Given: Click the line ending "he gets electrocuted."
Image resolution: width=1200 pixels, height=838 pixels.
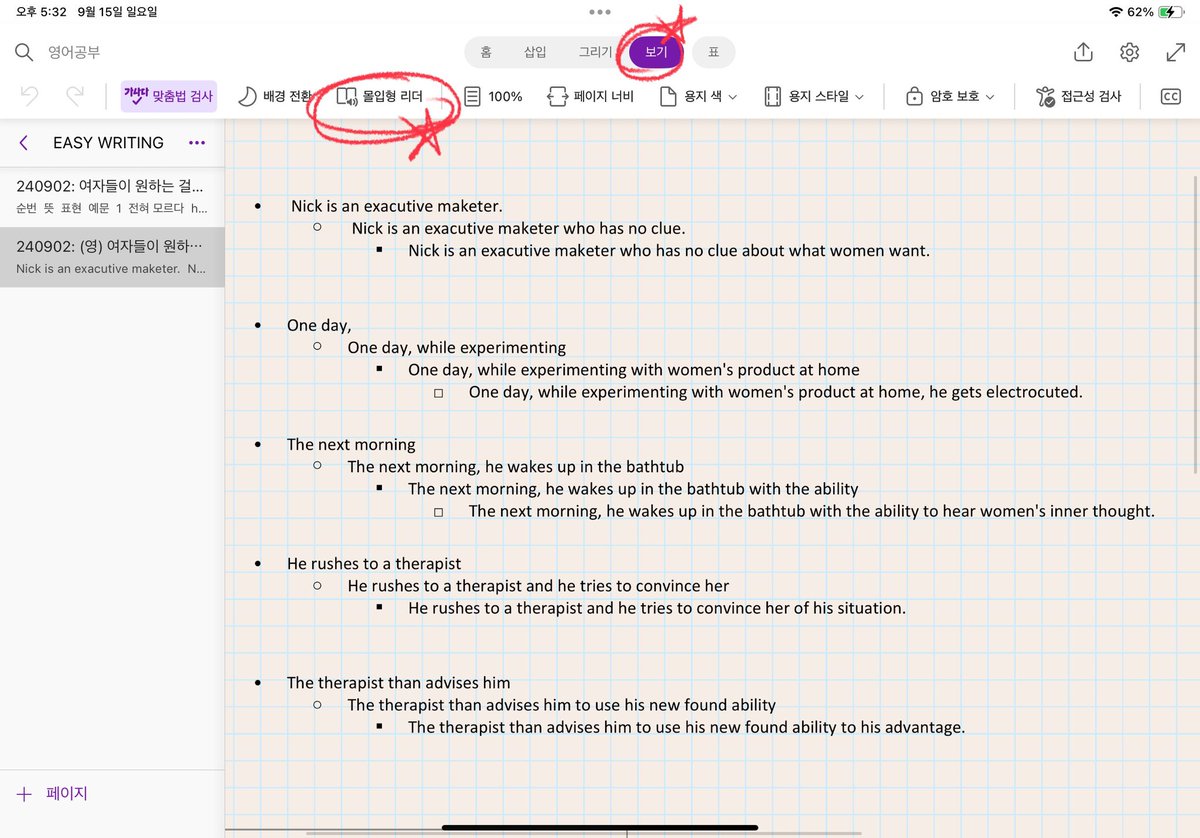Looking at the screenshot, I should coord(776,391).
